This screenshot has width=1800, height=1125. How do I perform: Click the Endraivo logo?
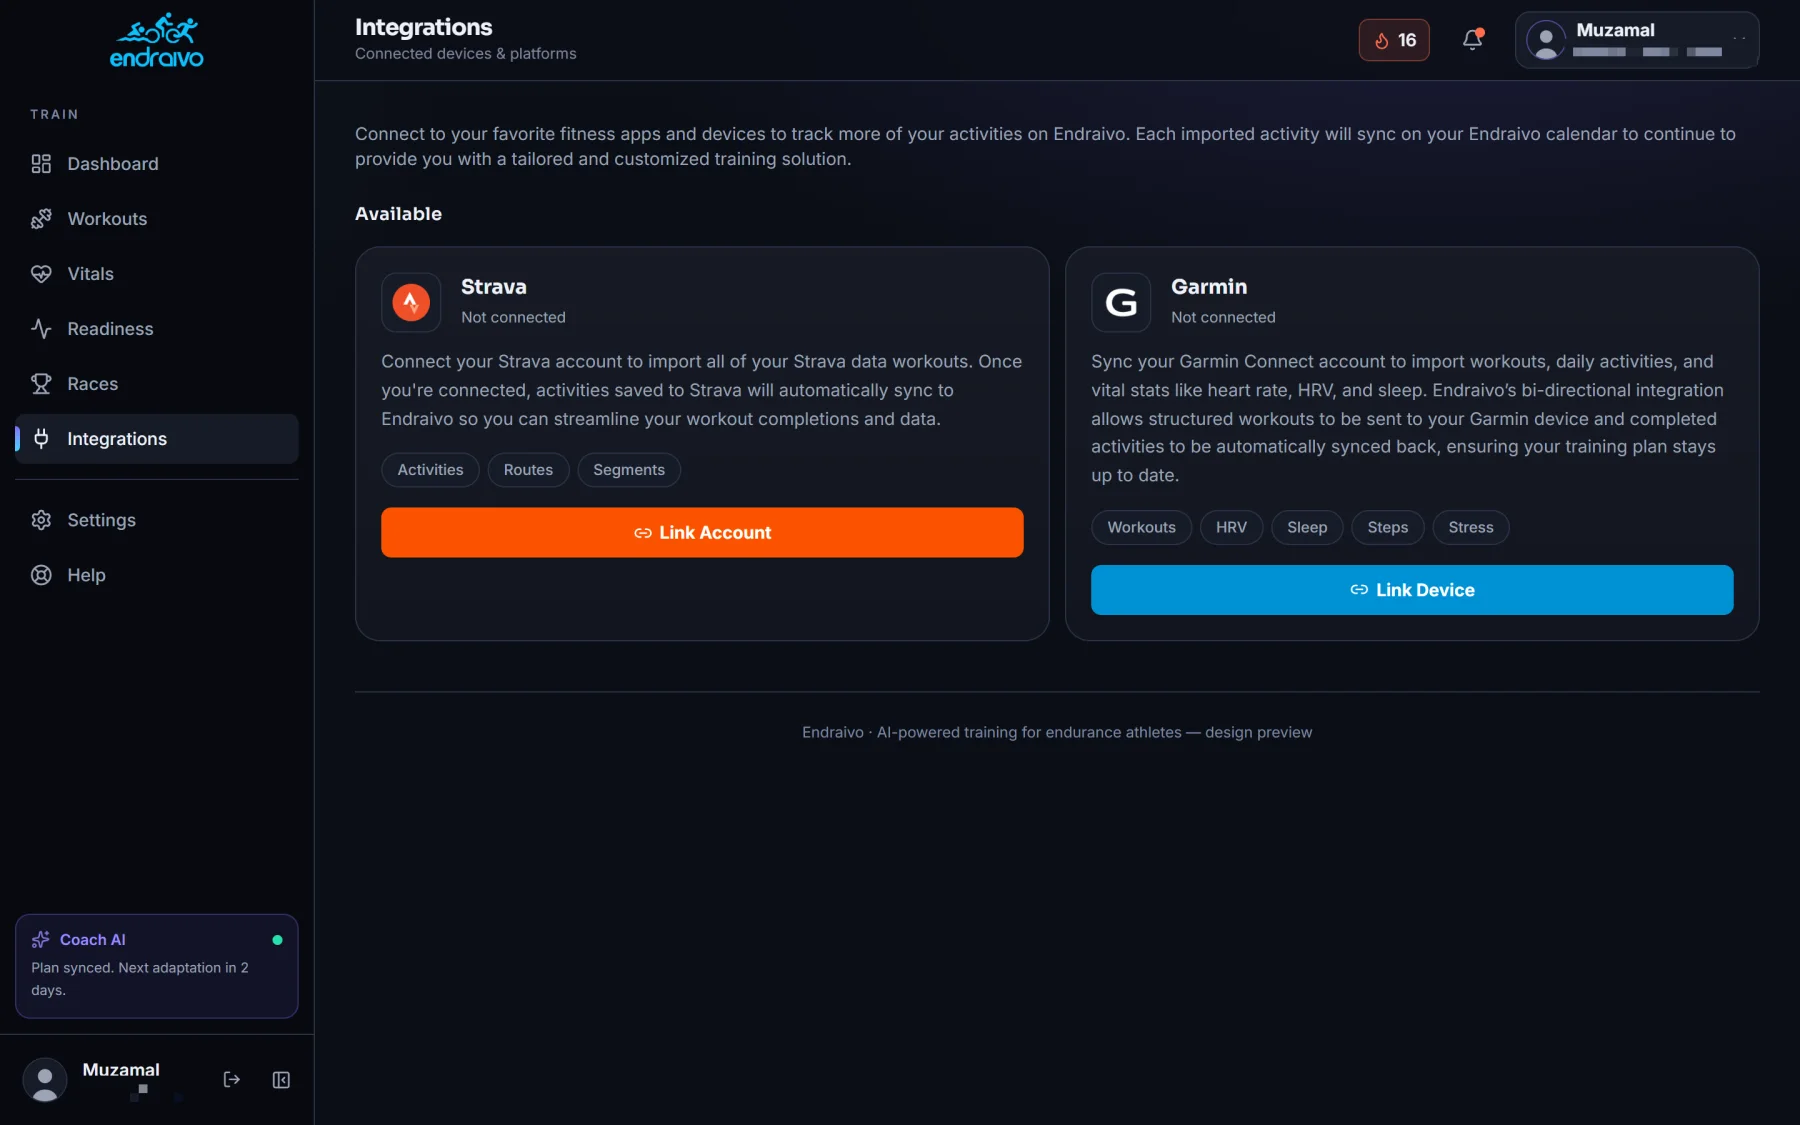[x=157, y=40]
